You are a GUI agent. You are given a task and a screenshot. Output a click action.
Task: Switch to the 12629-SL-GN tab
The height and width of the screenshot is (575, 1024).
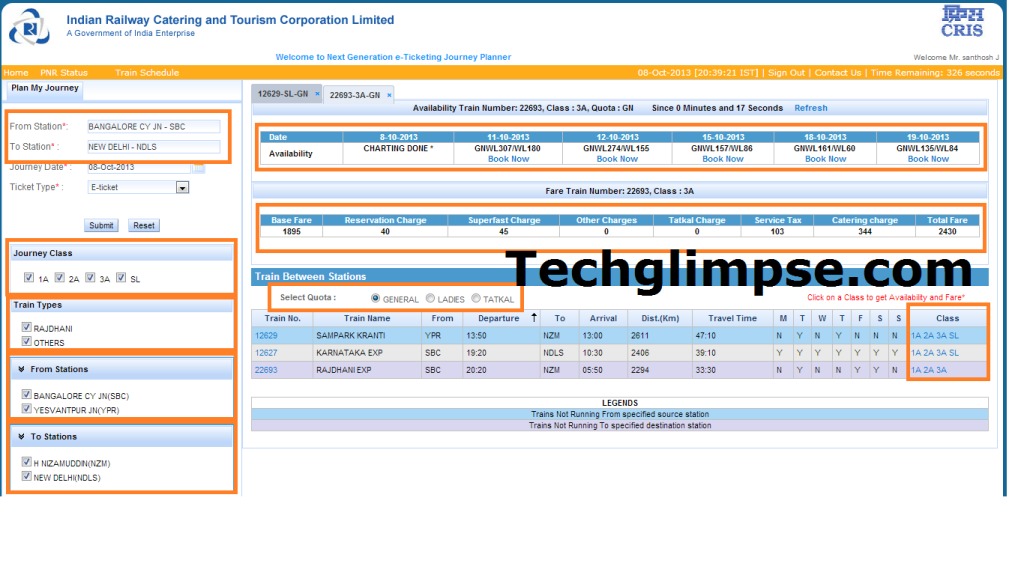[x=283, y=94]
